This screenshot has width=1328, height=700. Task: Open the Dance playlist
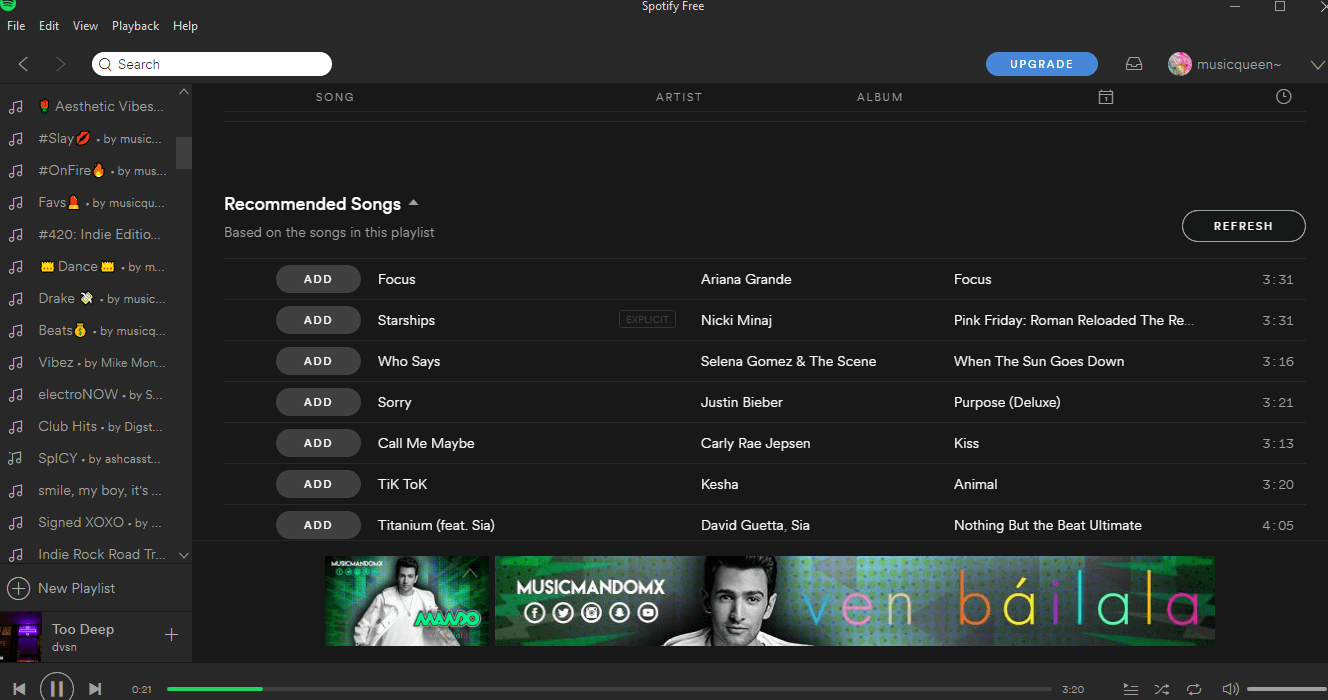coord(101,267)
